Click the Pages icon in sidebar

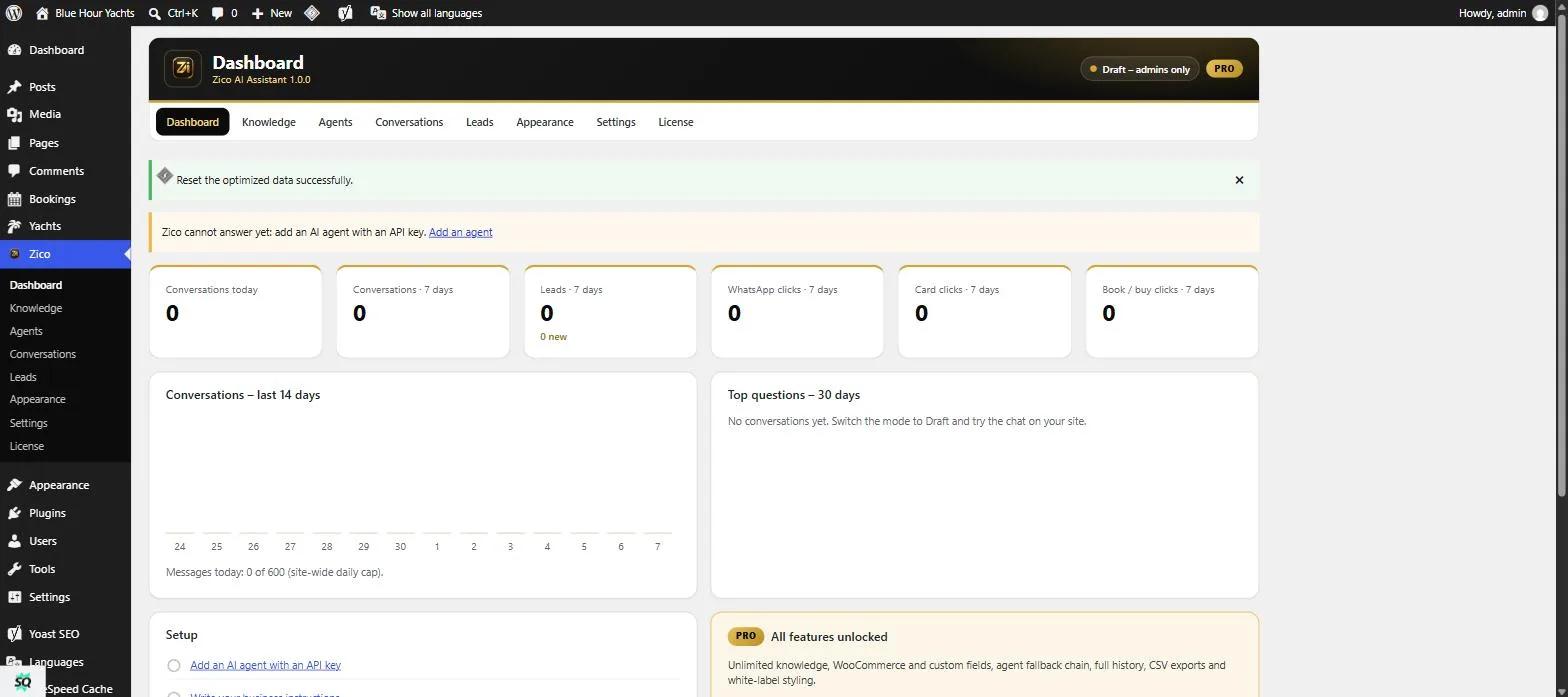click(14, 143)
